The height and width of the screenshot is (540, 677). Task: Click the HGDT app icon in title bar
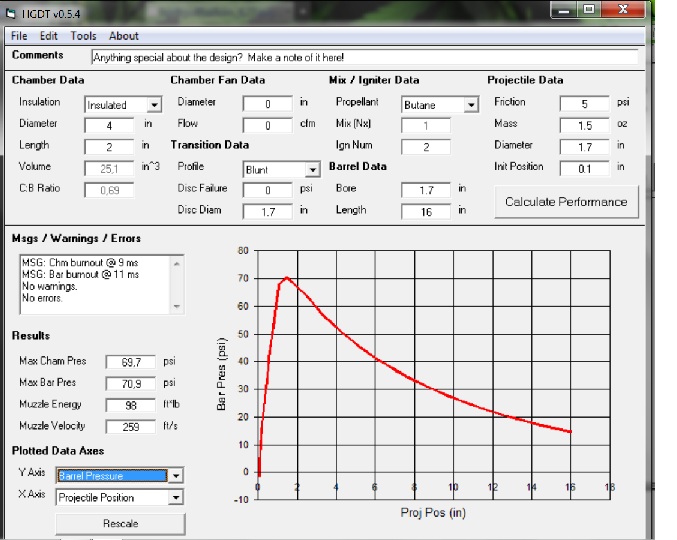click(12, 13)
